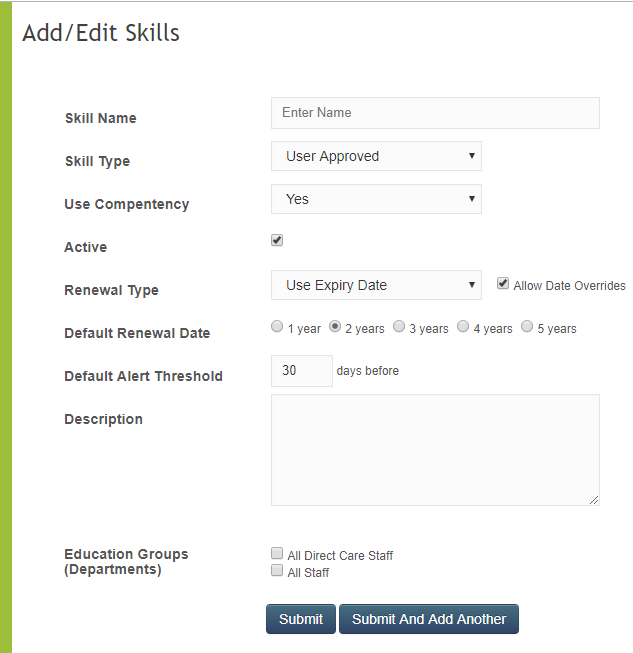633x653 pixels.
Task: Expand the Use Compentency dropdown
Action: pyautogui.click(x=376, y=199)
